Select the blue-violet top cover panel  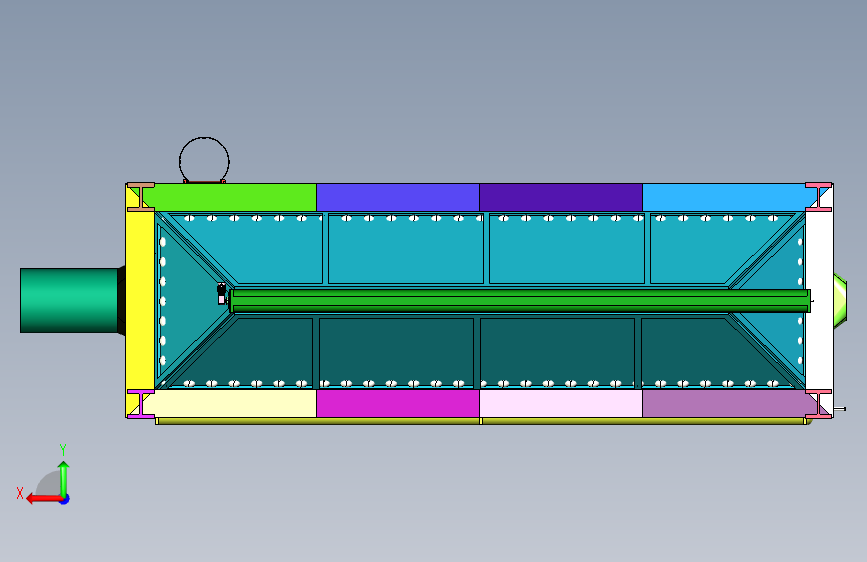(398, 197)
